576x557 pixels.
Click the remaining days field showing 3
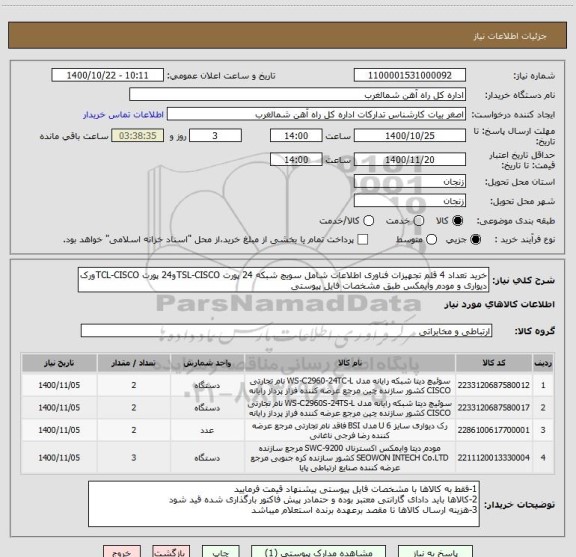215,136
